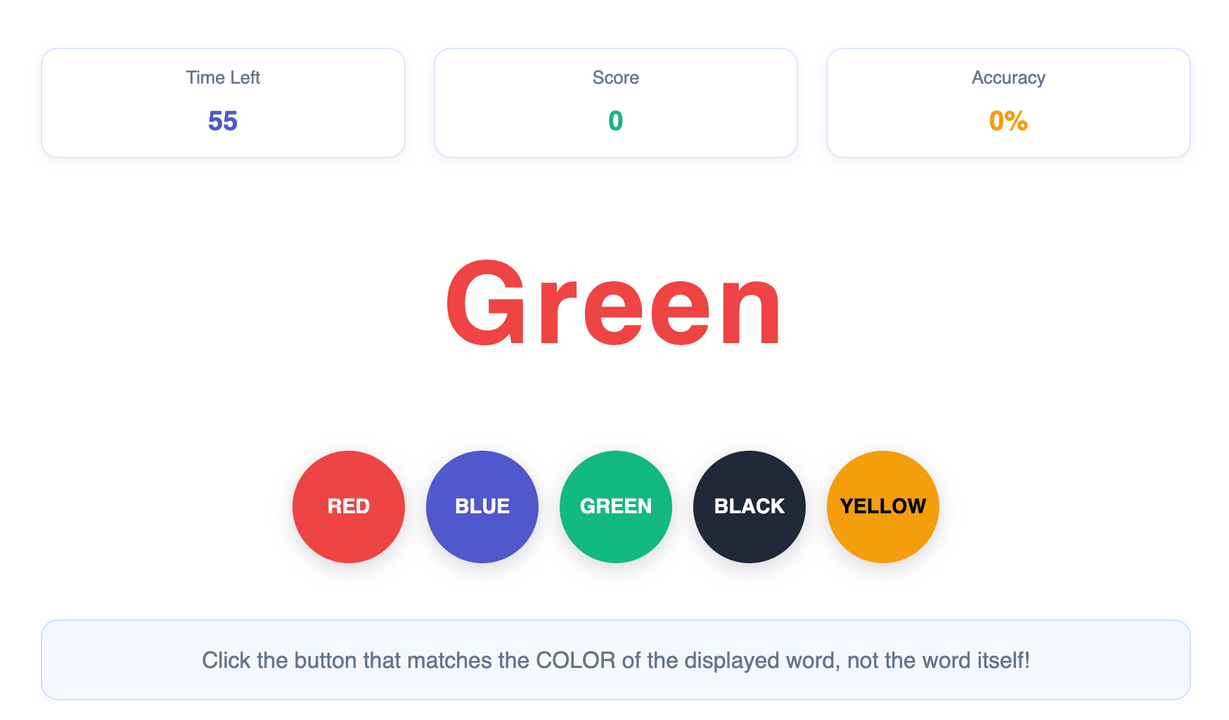Viewport: 1229px width, 720px height.
Task: Click the instruction banner at the bottom
Action: pos(615,660)
